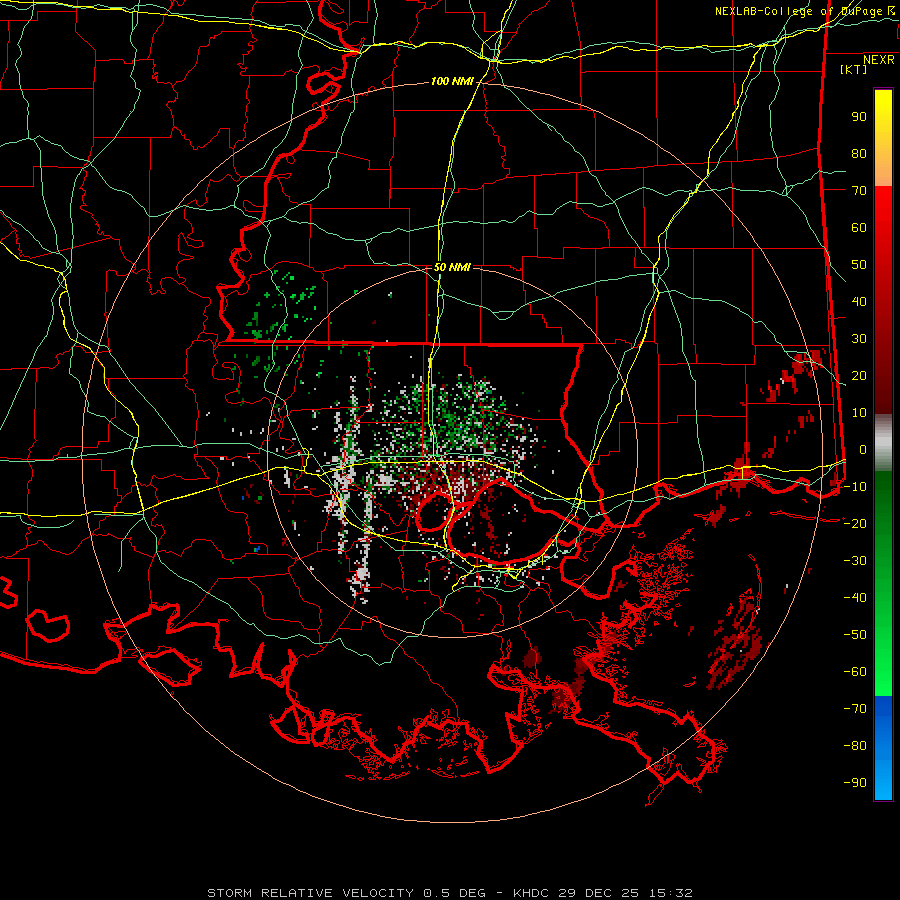Click the -40 scale value
The image size is (900, 900).
coord(855,598)
